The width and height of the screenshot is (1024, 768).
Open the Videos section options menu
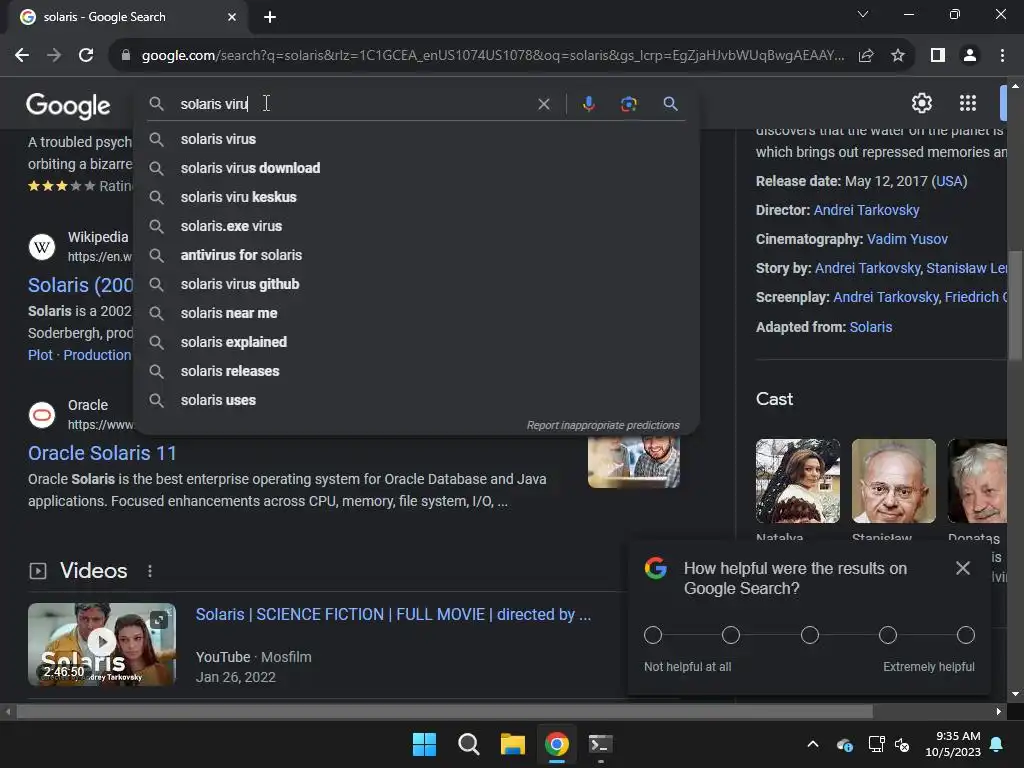150,571
